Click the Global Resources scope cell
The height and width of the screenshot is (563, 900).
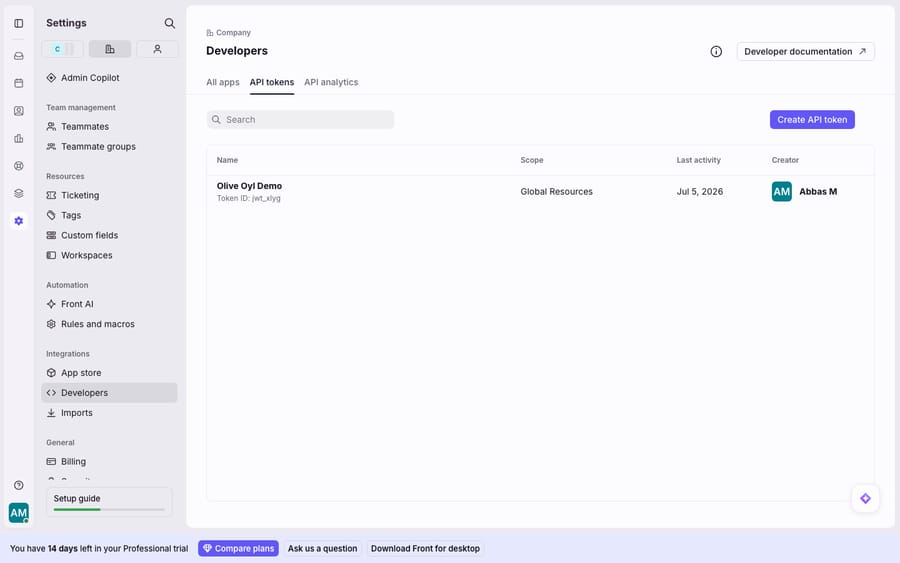pyautogui.click(x=556, y=192)
